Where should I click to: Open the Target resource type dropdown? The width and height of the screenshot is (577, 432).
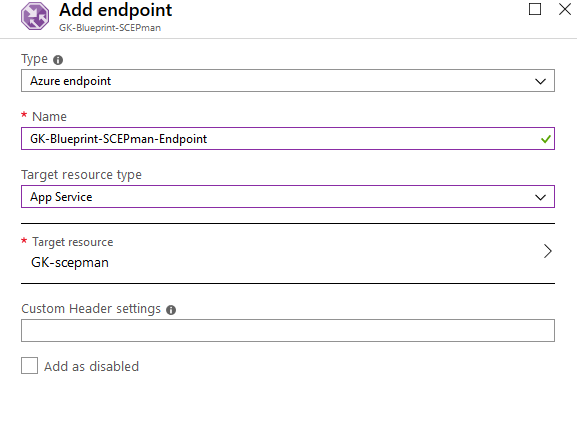point(288,196)
